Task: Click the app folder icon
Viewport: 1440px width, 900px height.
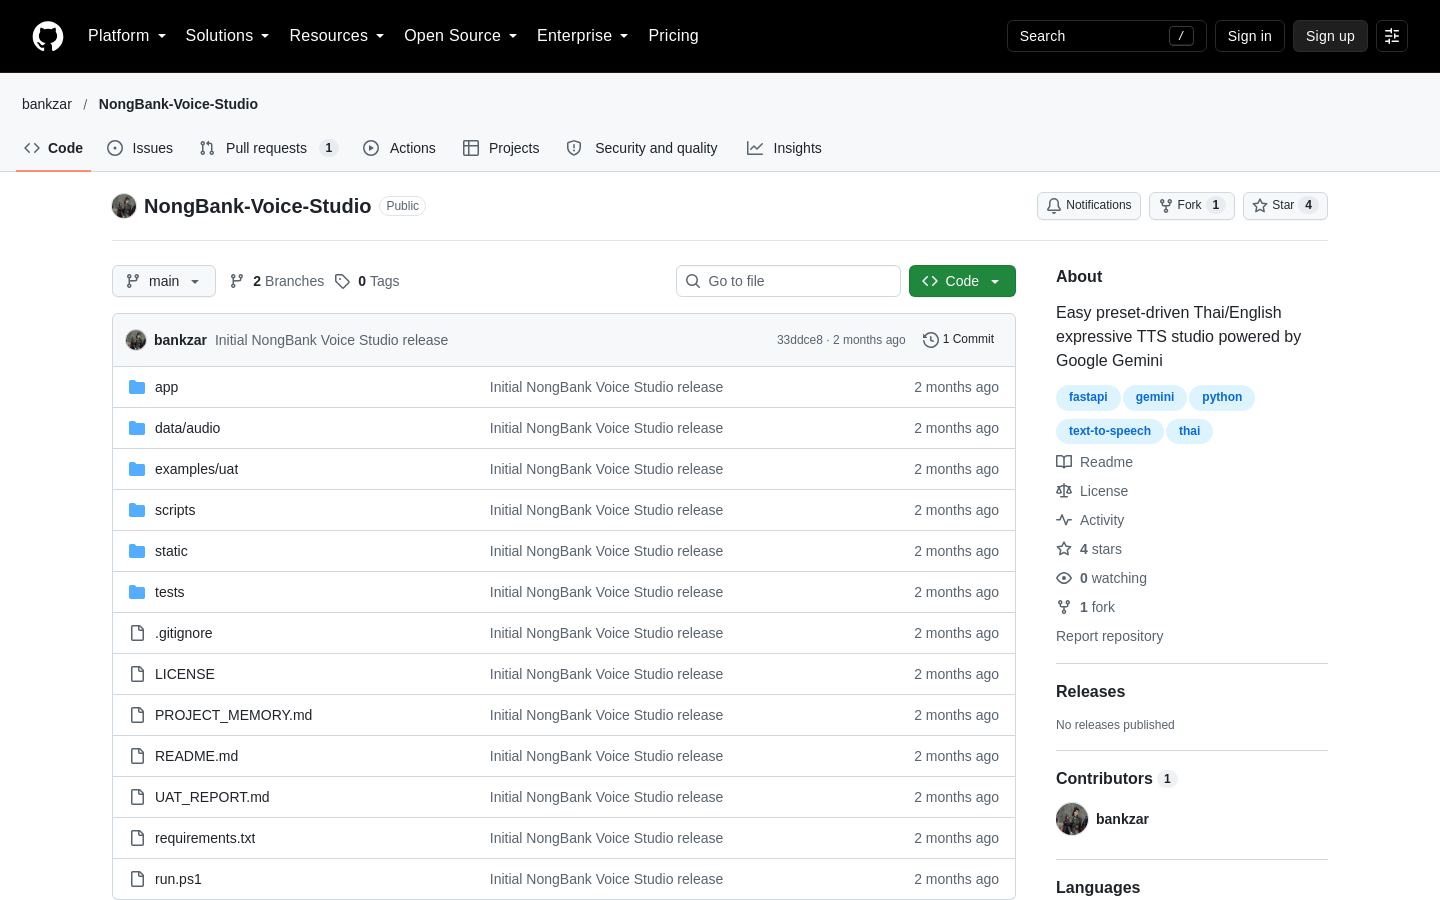Action: pos(137,387)
